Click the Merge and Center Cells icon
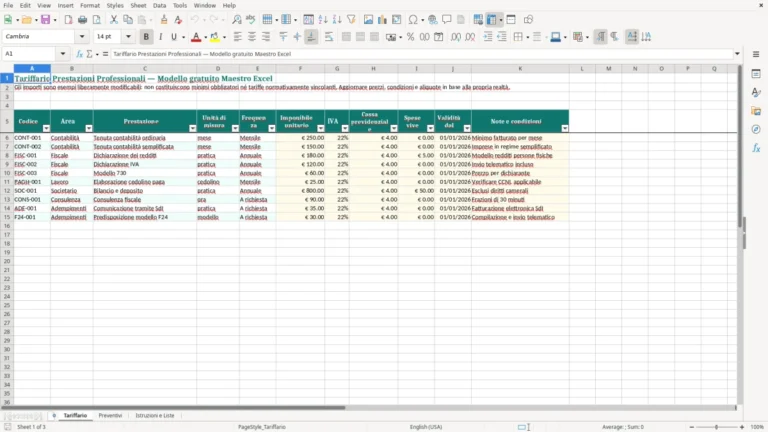Viewport: 768px width, 432px height. pos(346,37)
